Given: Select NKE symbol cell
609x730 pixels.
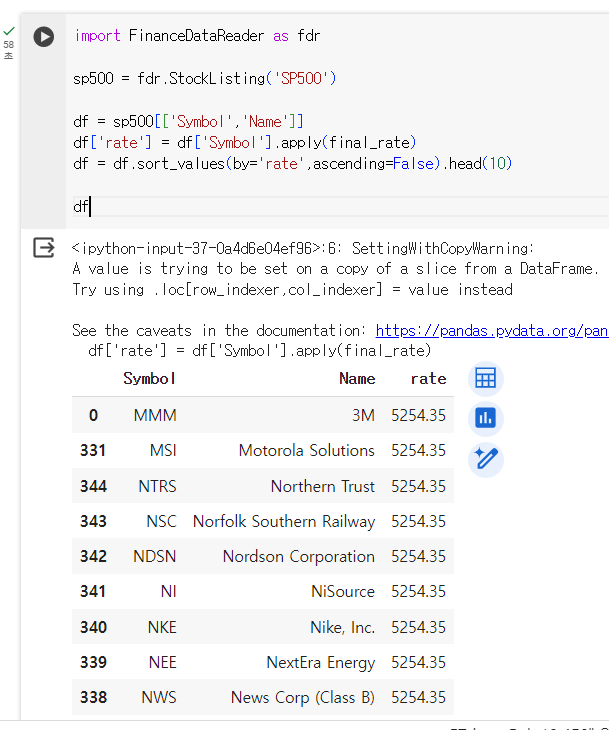Looking at the screenshot, I should click(x=162, y=628).
